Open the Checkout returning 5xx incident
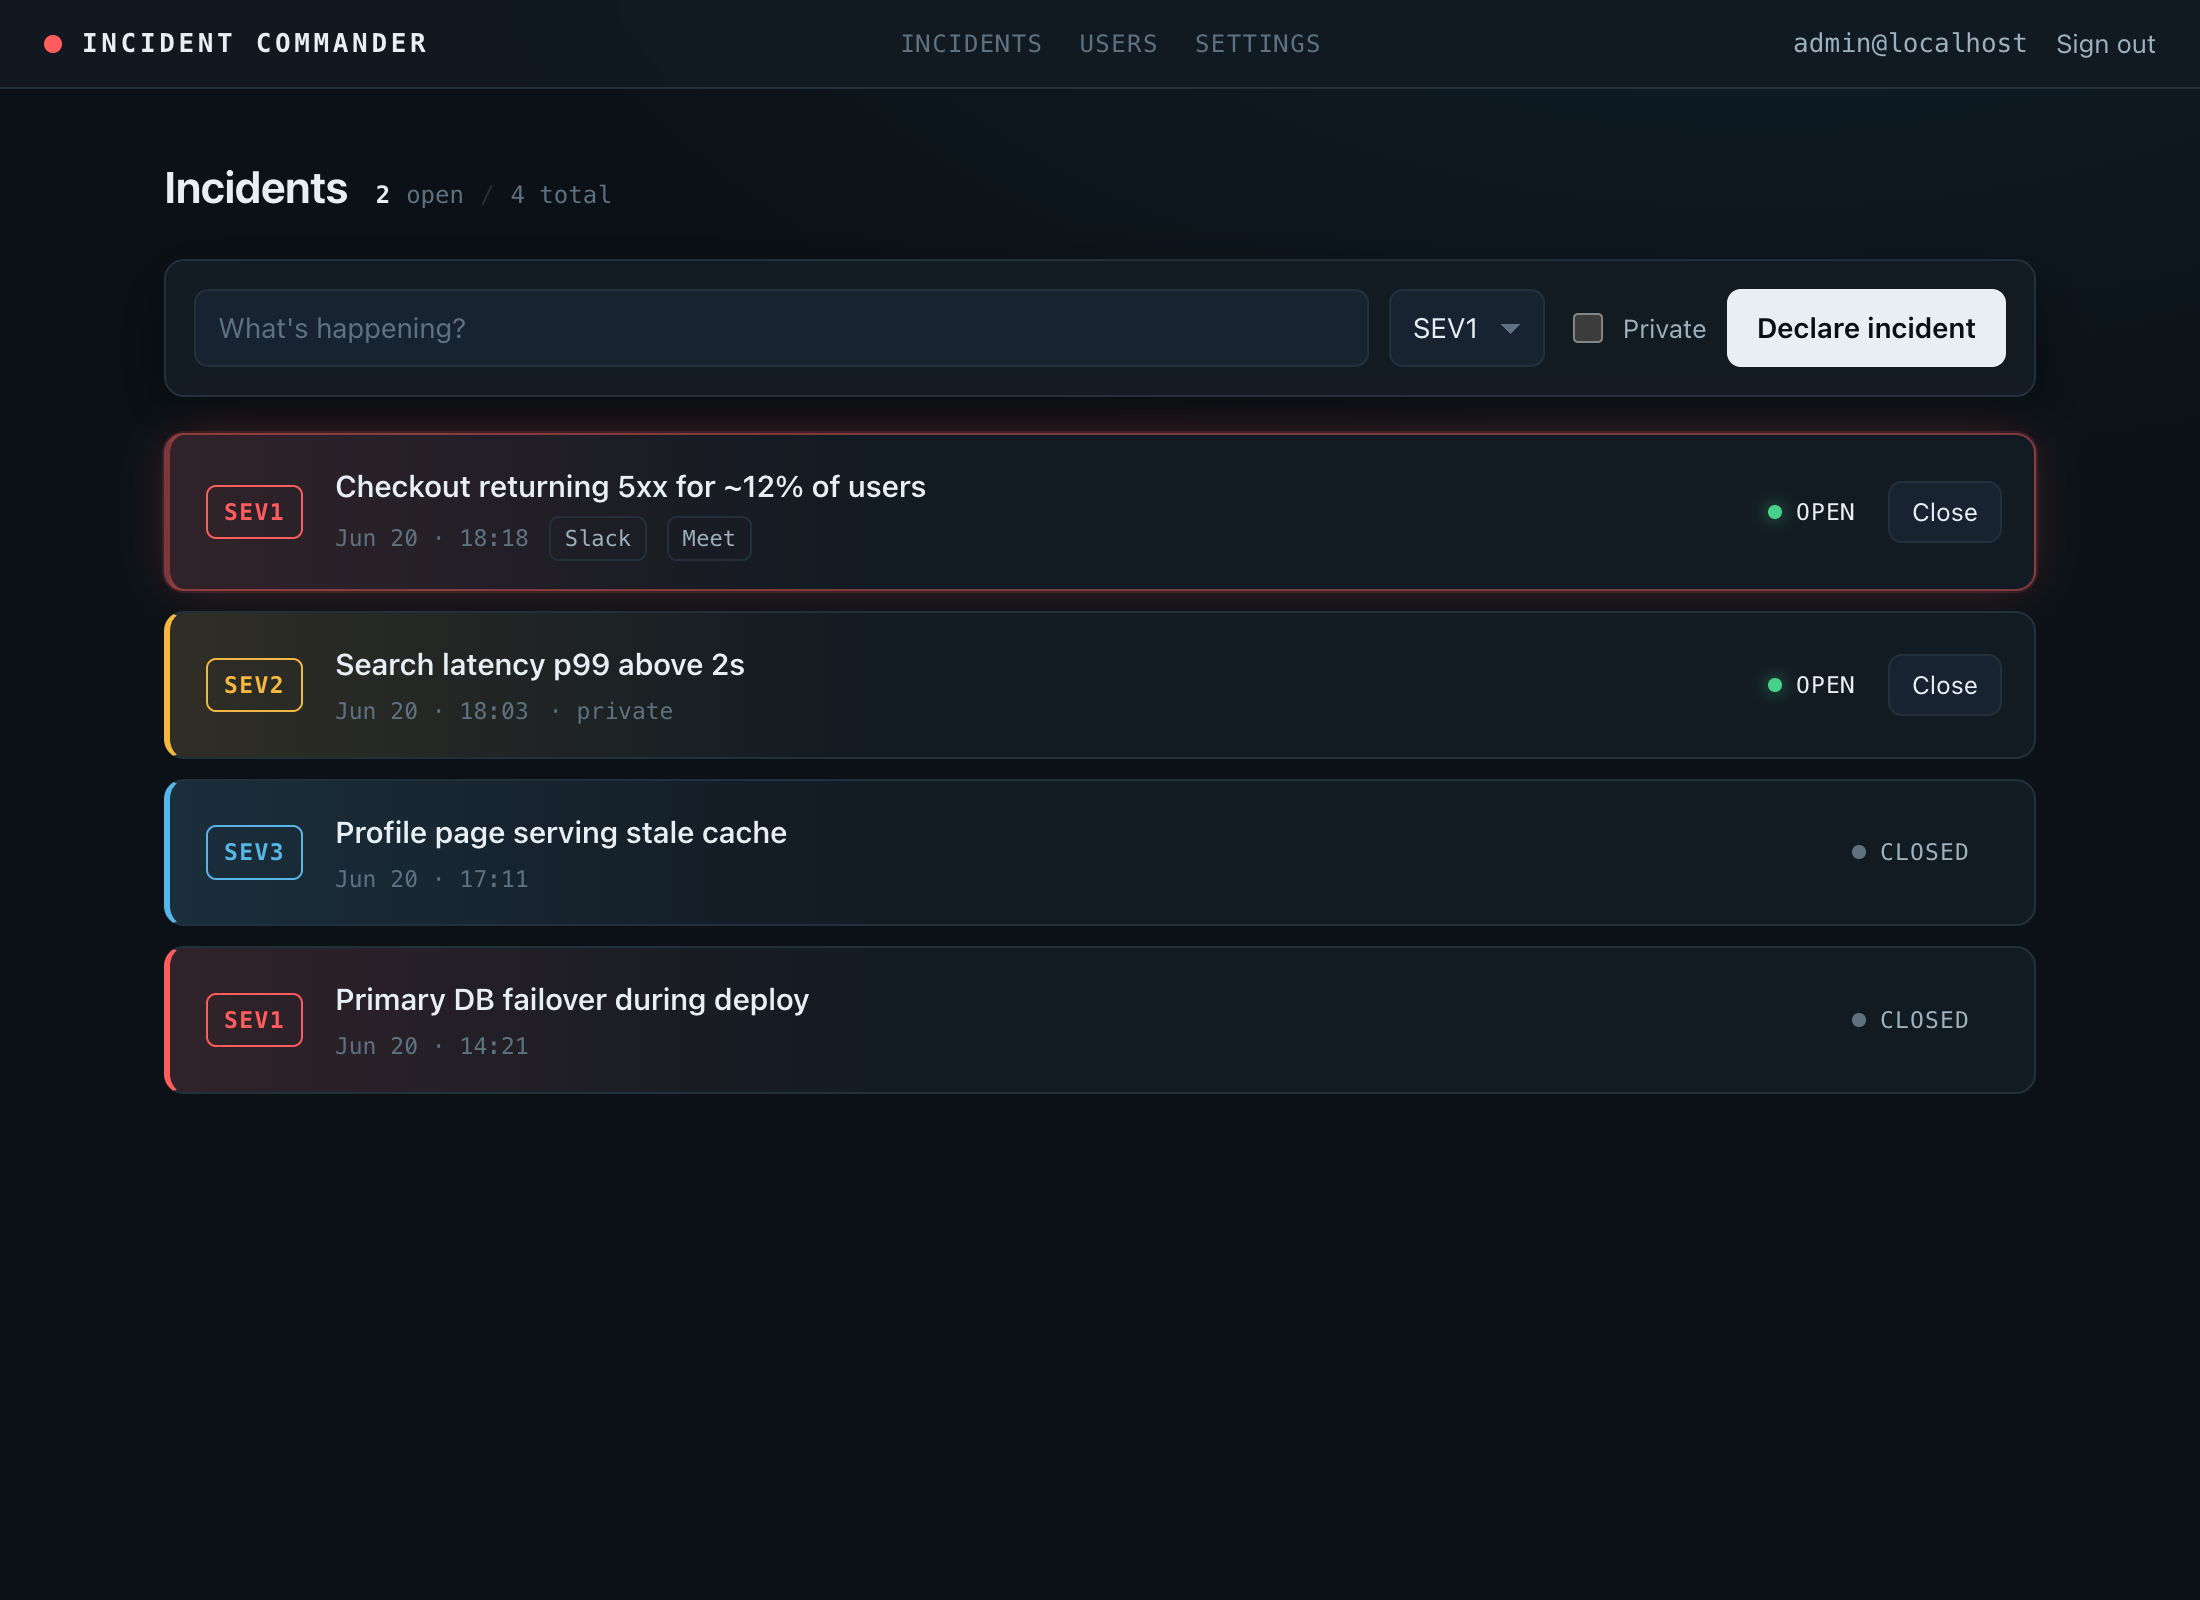Screen dimensions: 2200x1600 630,487
